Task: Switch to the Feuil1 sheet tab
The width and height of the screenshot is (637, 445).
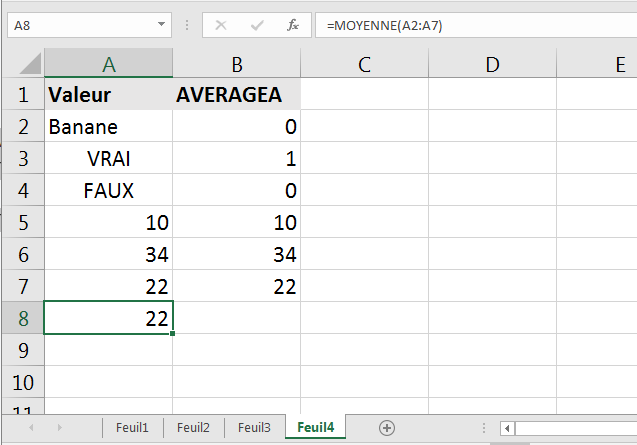Action: point(132,428)
